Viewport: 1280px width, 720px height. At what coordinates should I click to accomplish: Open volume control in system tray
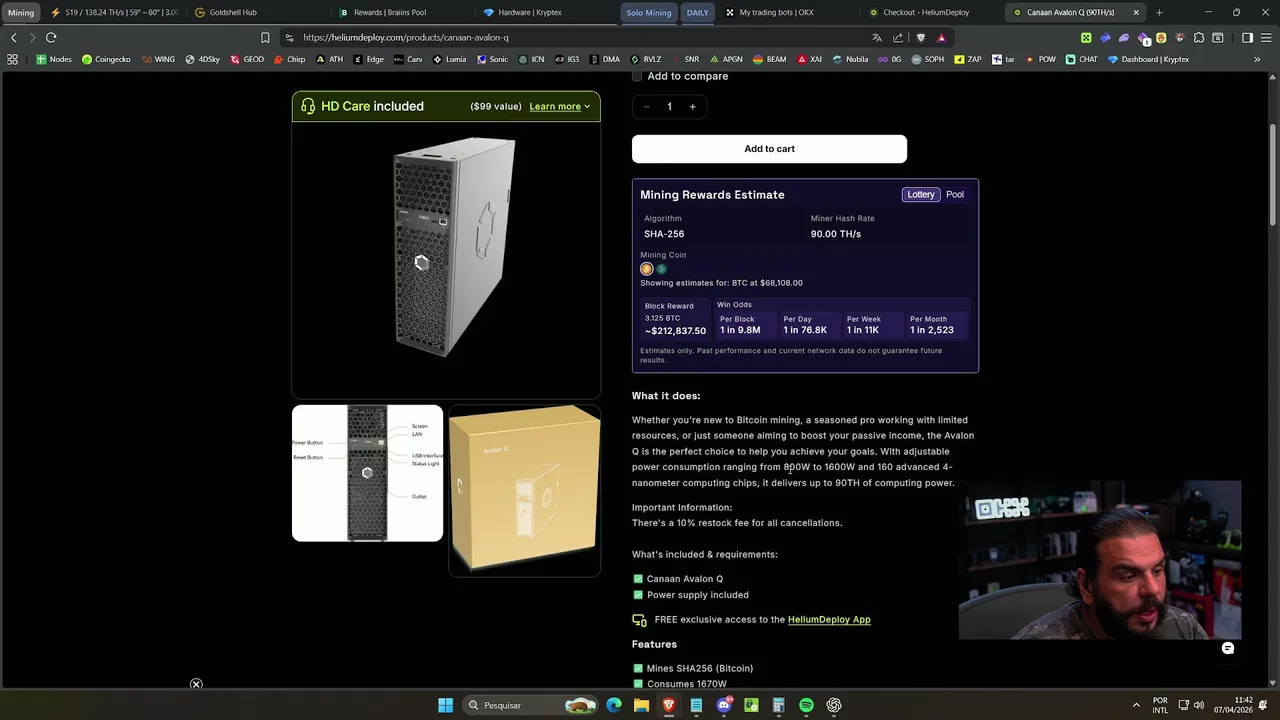(1199, 705)
